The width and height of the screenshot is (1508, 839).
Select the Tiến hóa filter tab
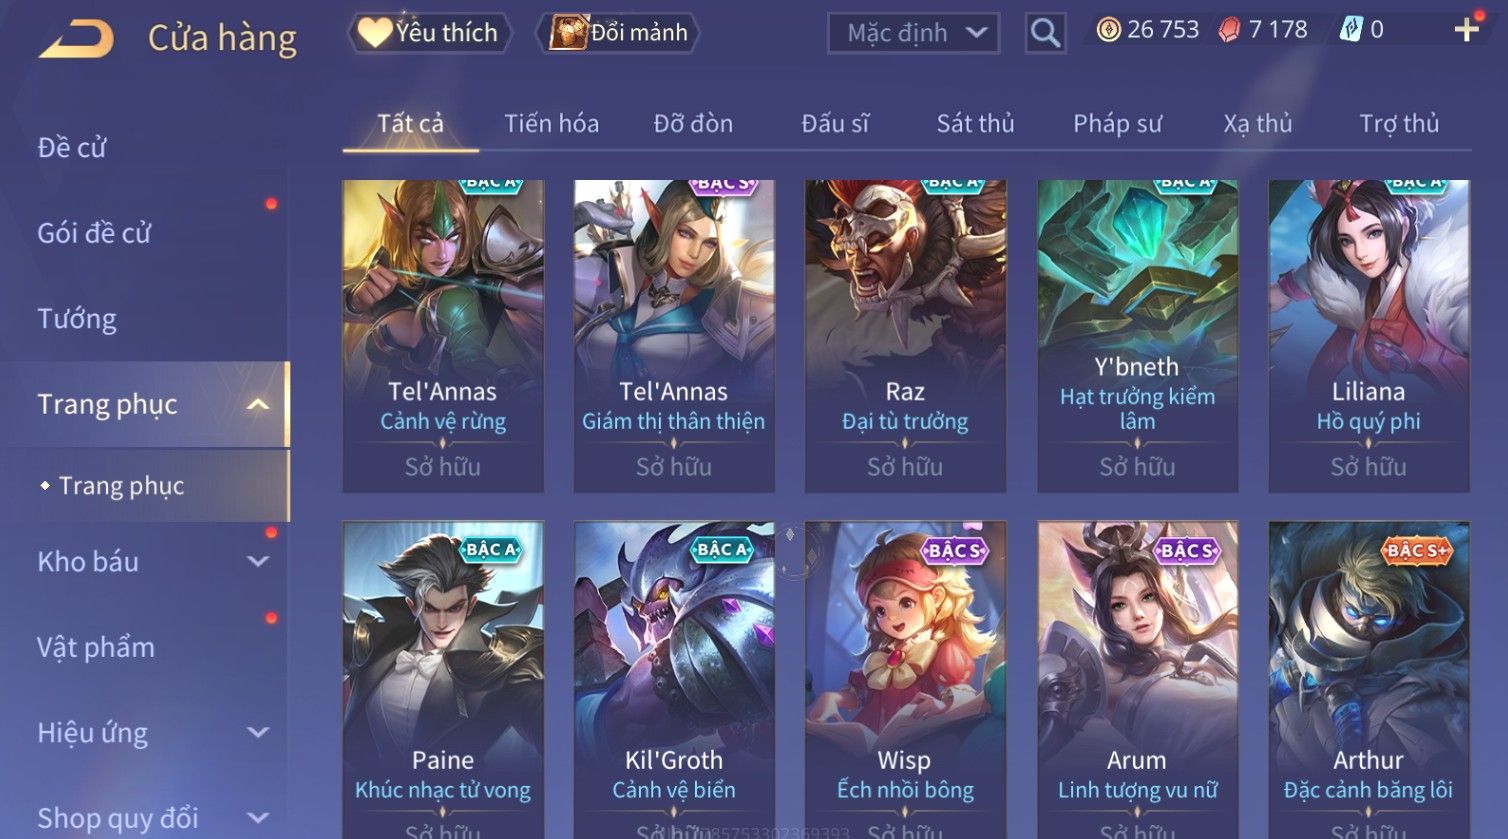551,123
